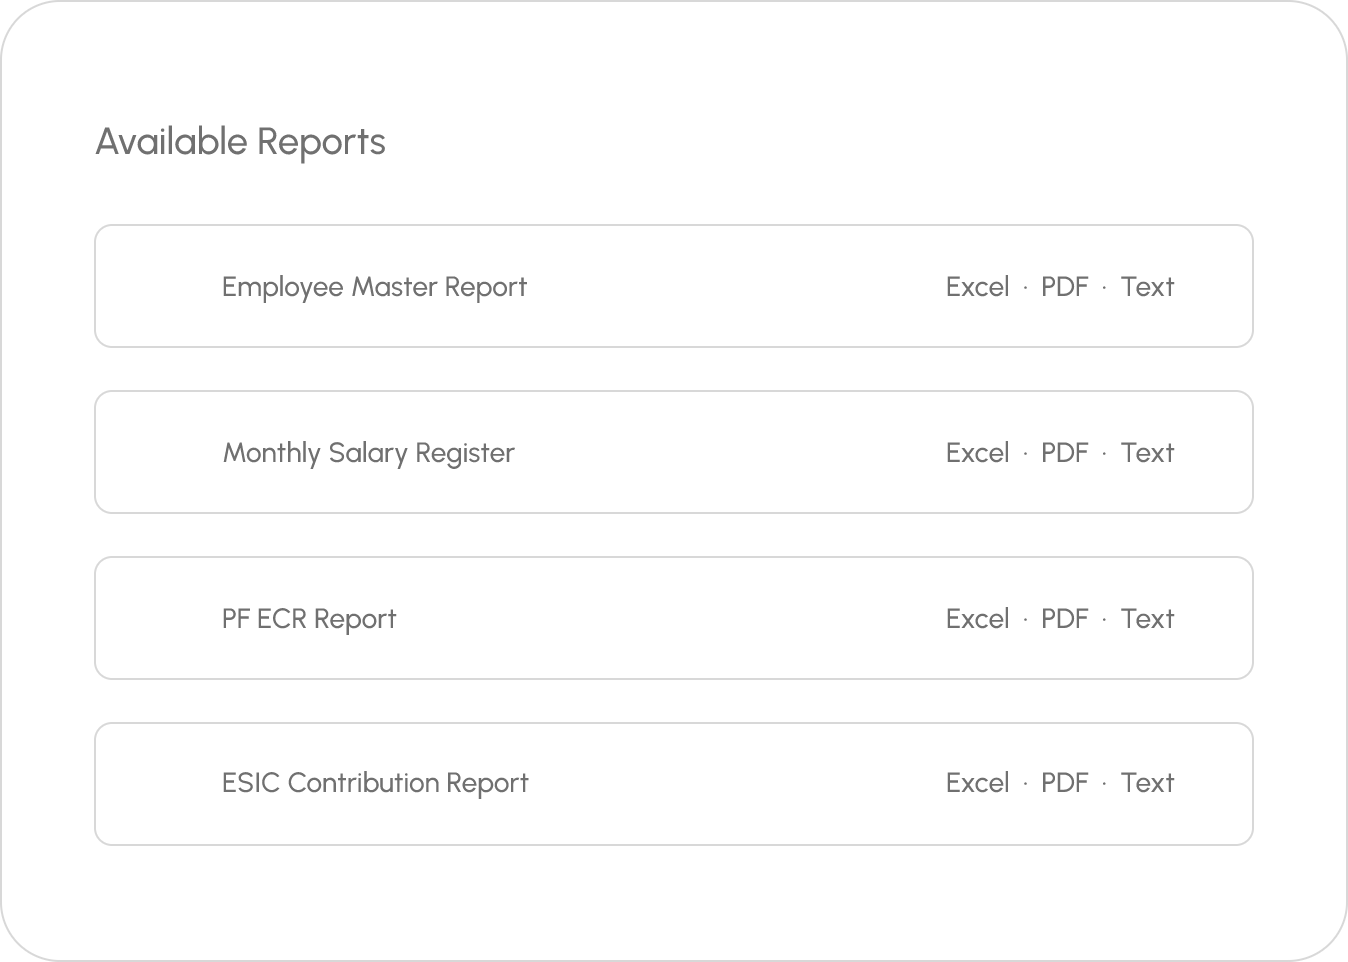
Task: Click the Employee Master Report title
Action: click(374, 287)
